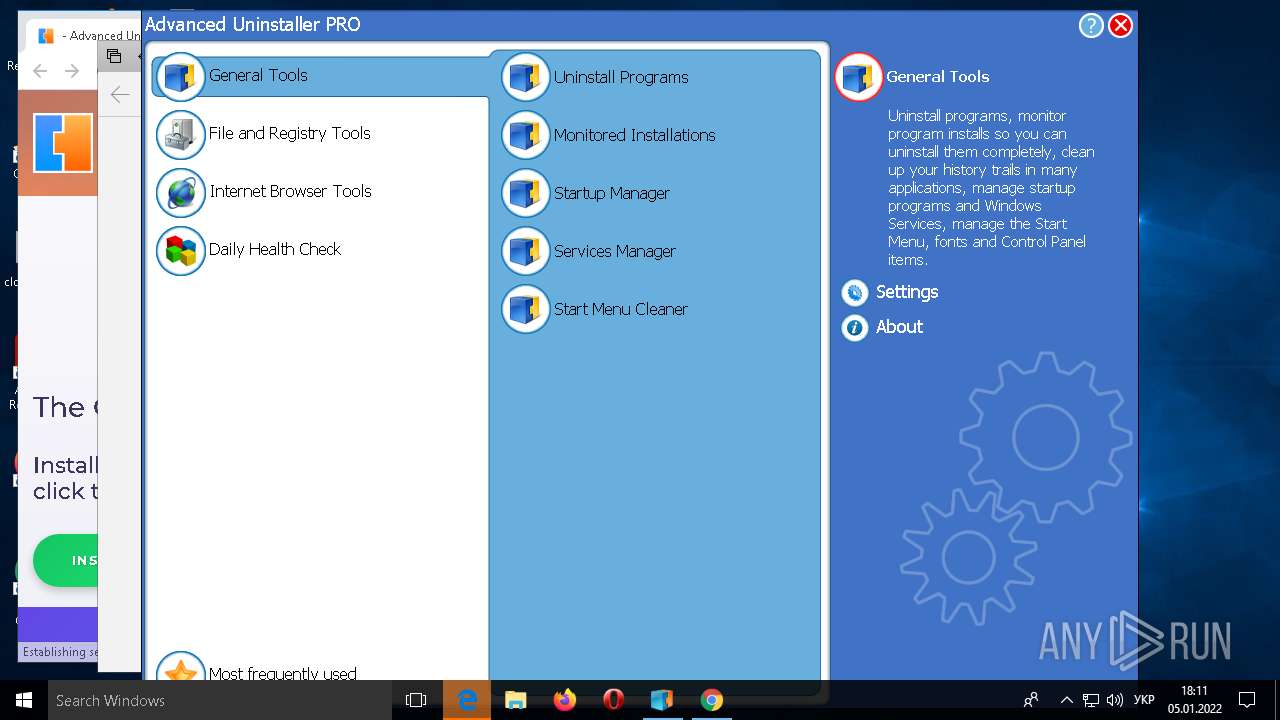This screenshot has height=720, width=1280.
Task: Open Task View on the taskbar
Action: click(416, 700)
